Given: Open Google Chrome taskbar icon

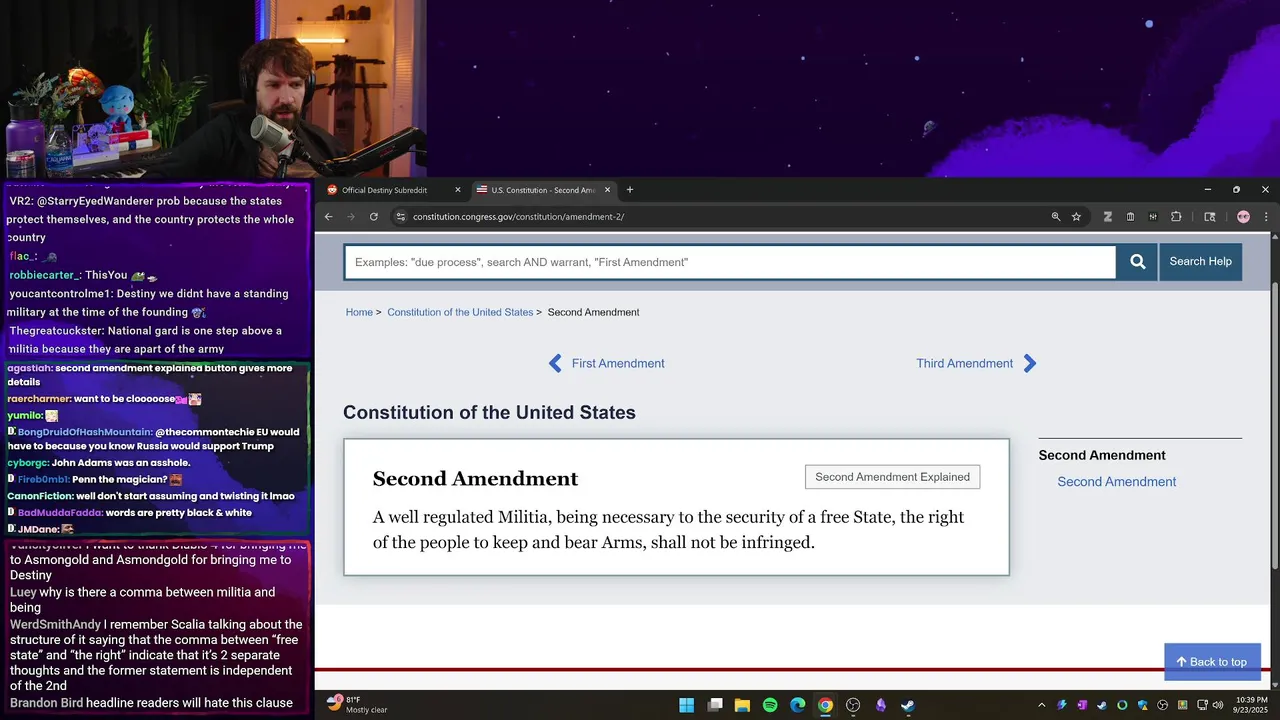Looking at the screenshot, I should pos(825,706).
